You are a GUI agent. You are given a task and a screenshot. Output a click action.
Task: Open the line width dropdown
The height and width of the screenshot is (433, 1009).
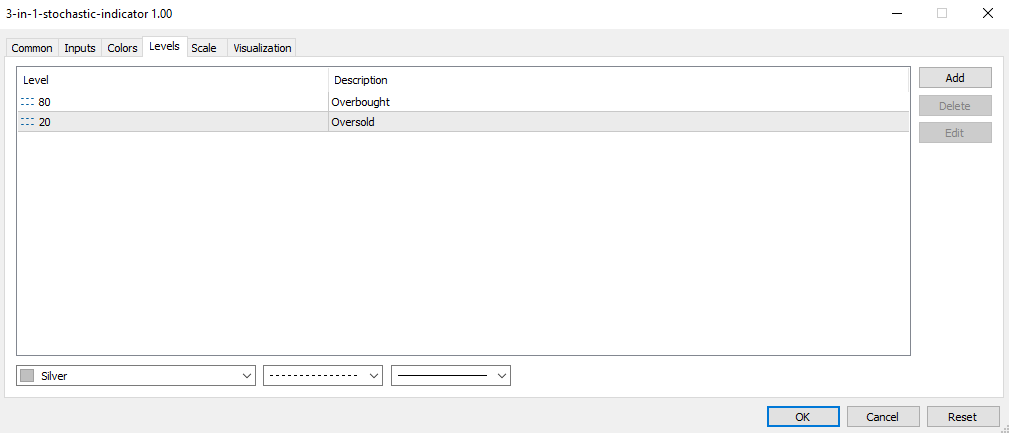pyautogui.click(x=451, y=376)
